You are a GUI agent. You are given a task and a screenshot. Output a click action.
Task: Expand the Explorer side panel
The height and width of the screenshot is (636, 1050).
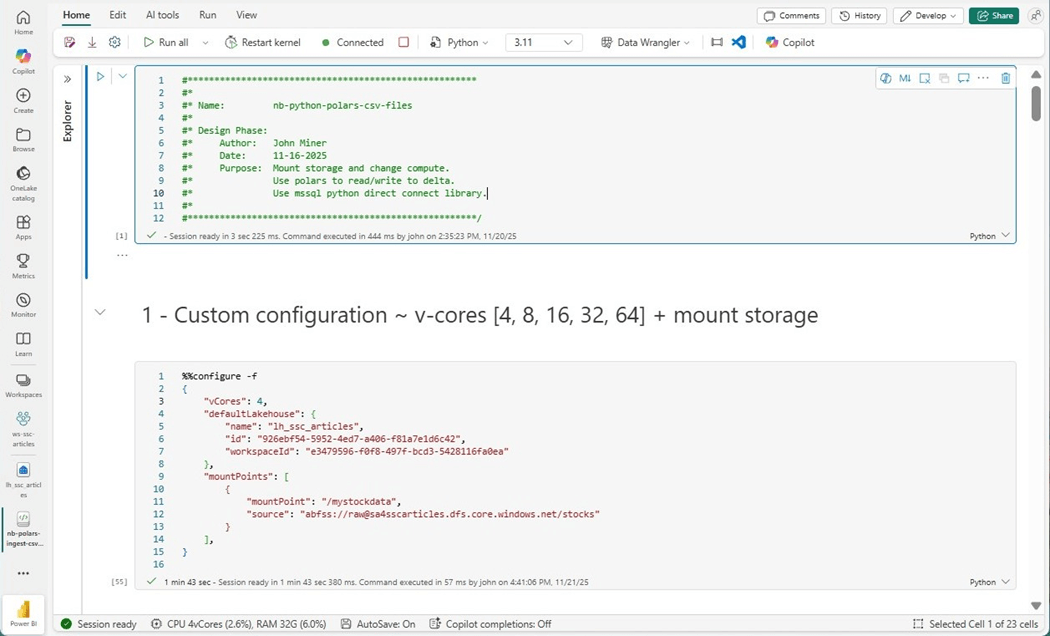[x=68, y=79]
